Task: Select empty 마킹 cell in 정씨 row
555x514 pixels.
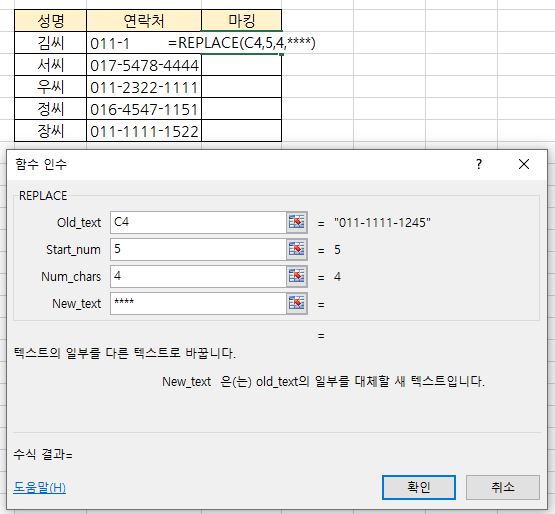Action: click(x=241, y=109)
